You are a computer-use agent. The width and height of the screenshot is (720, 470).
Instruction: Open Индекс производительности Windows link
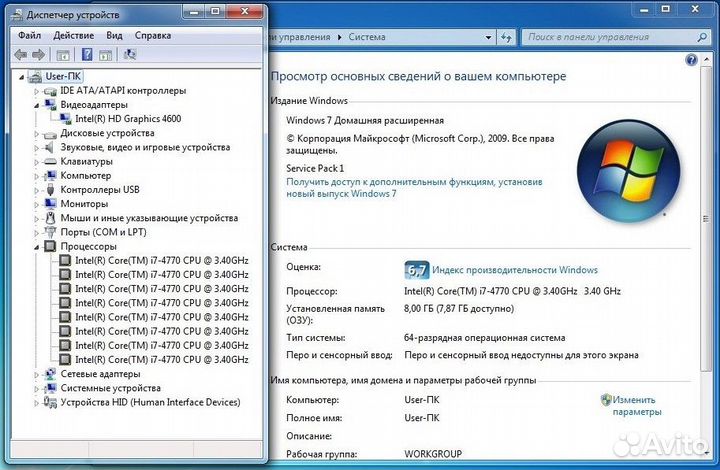coord(515,270)
